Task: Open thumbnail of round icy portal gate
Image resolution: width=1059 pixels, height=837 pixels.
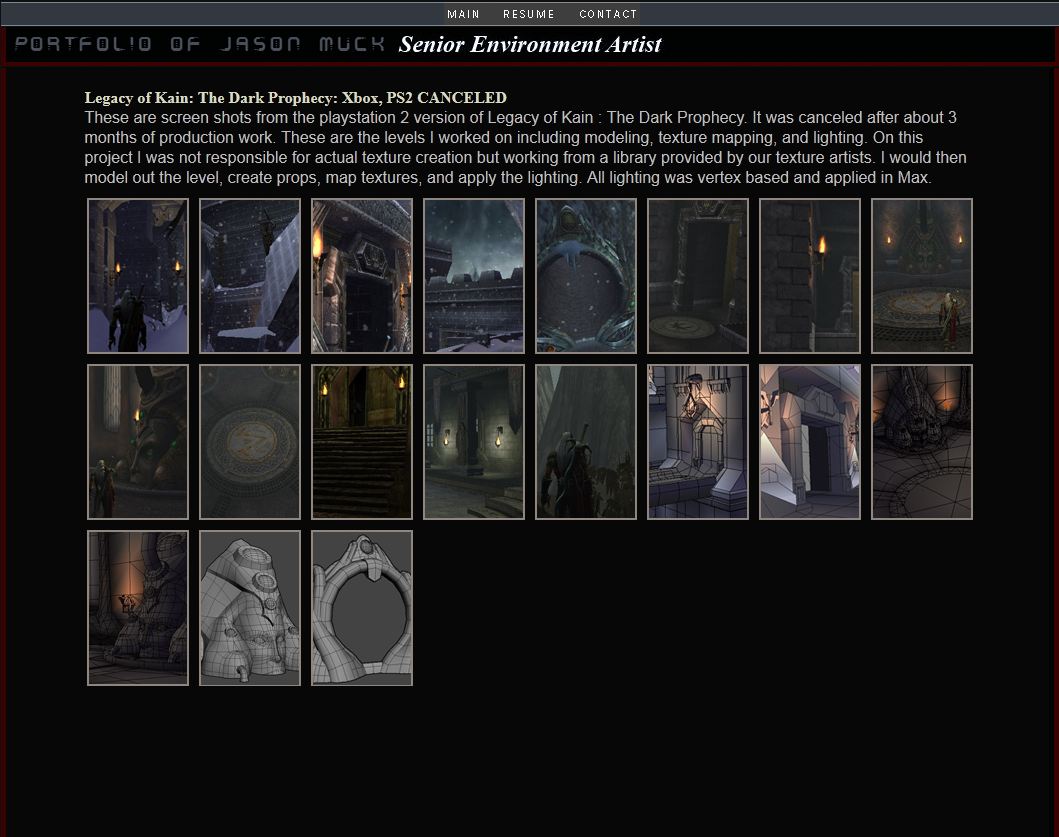Action: (586, 276)
